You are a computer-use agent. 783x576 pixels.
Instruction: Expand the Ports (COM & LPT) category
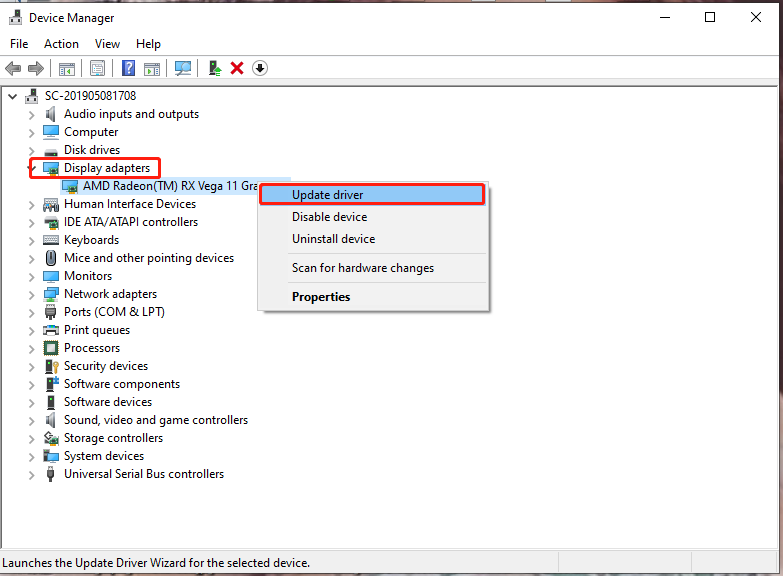(x=31, y=313)
